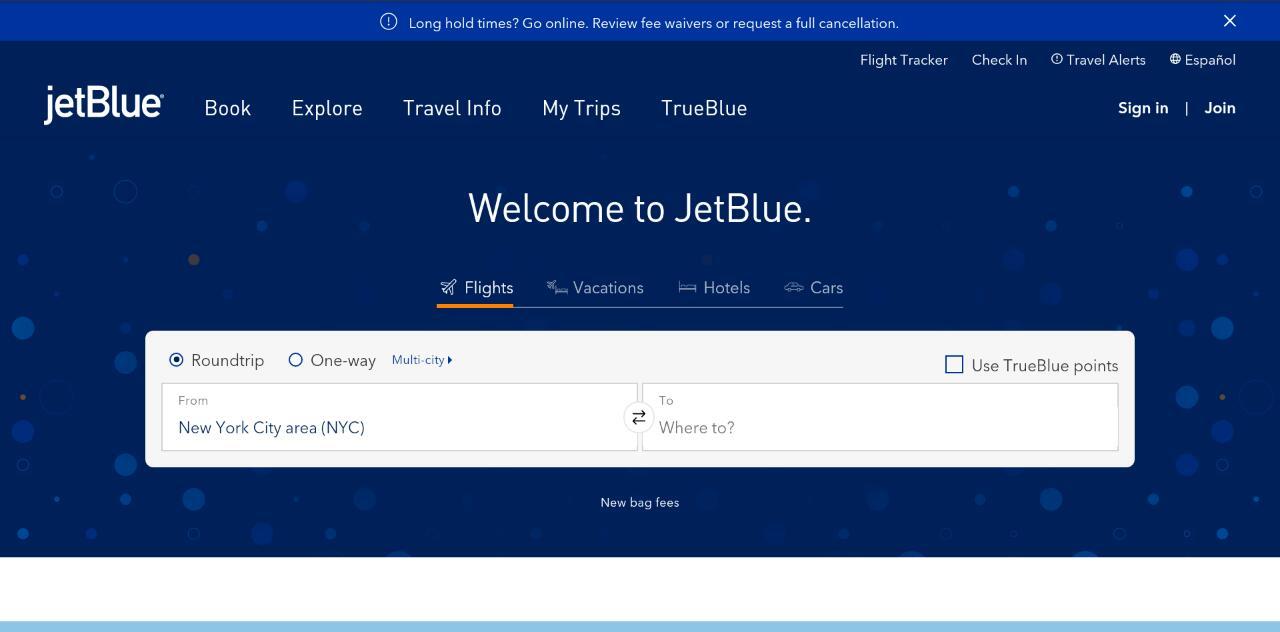Viewport: 1280px width, 632px height.
Task: Open the Travel Info menu
Action: coord(452,108)
